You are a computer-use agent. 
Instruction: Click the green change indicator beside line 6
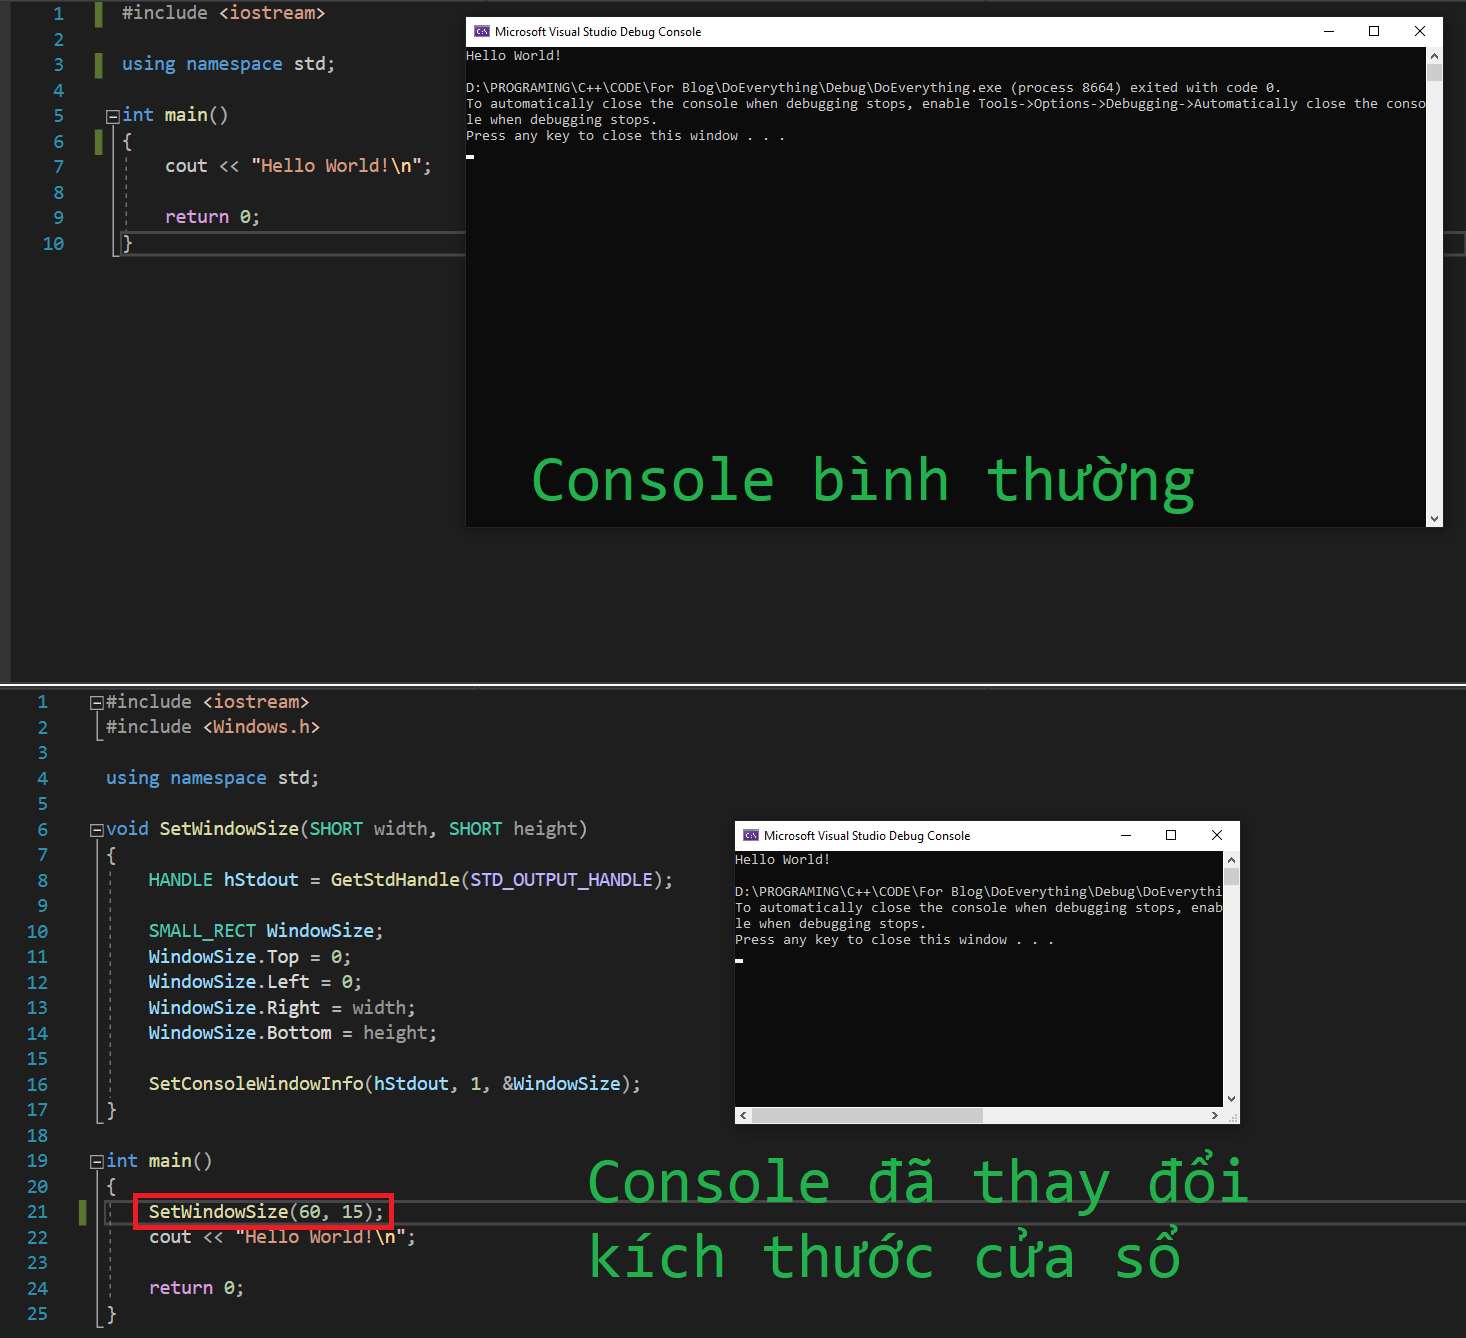tap(98, 143)
